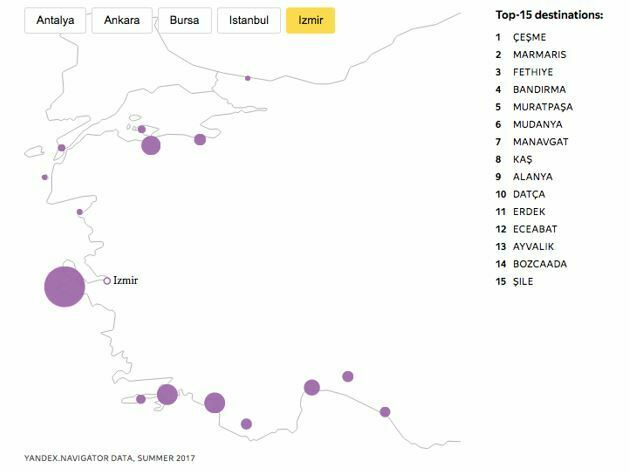Click the largest purple bubble west of Izmir
Viewport: 630px width, 473px height.
pos(65,286)
